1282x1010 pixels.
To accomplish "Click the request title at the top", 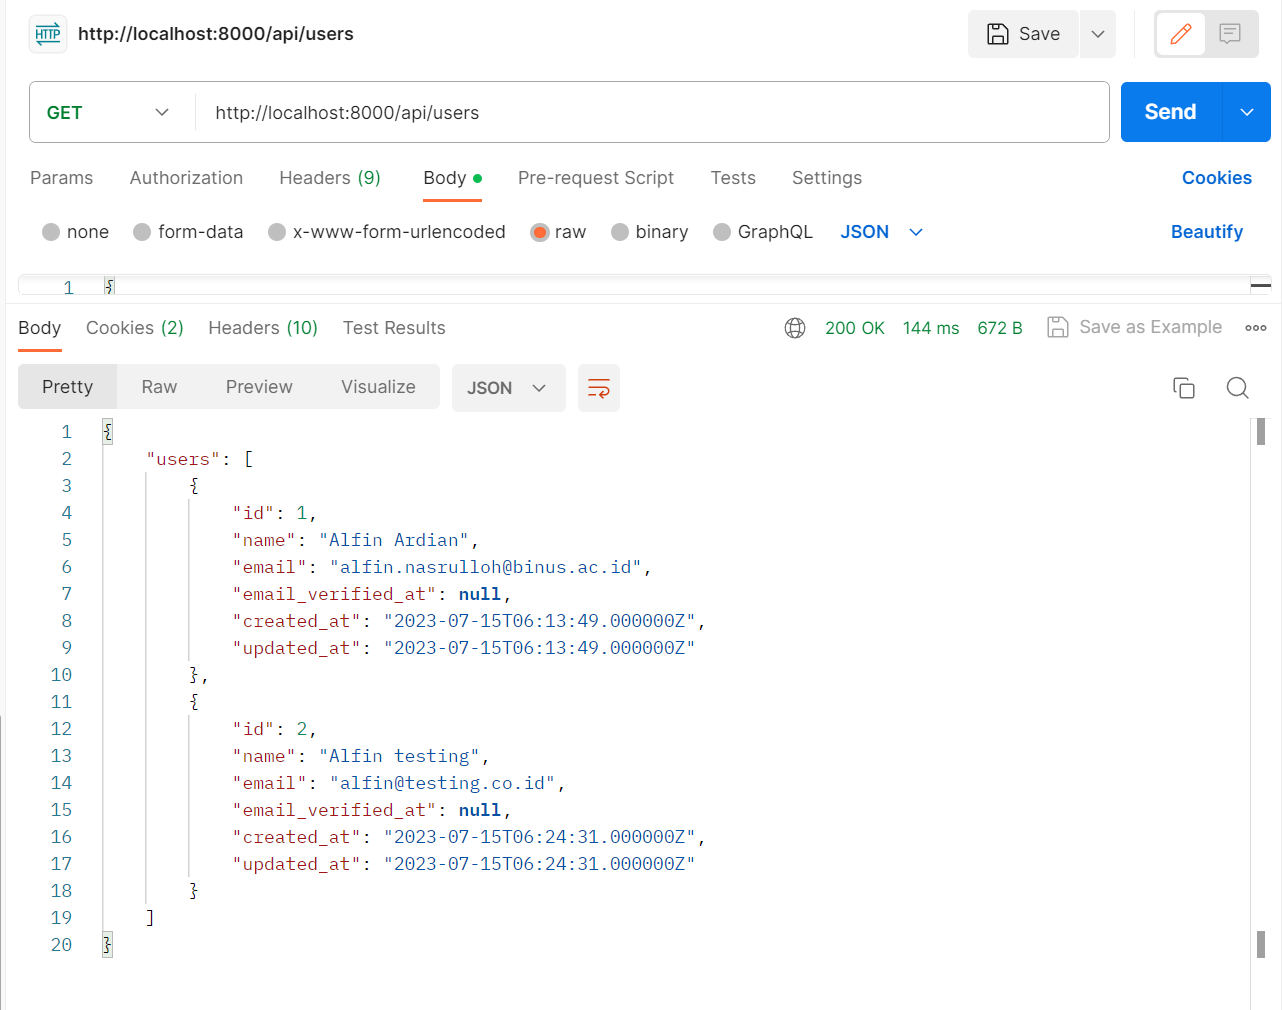I will coord(216,34).
